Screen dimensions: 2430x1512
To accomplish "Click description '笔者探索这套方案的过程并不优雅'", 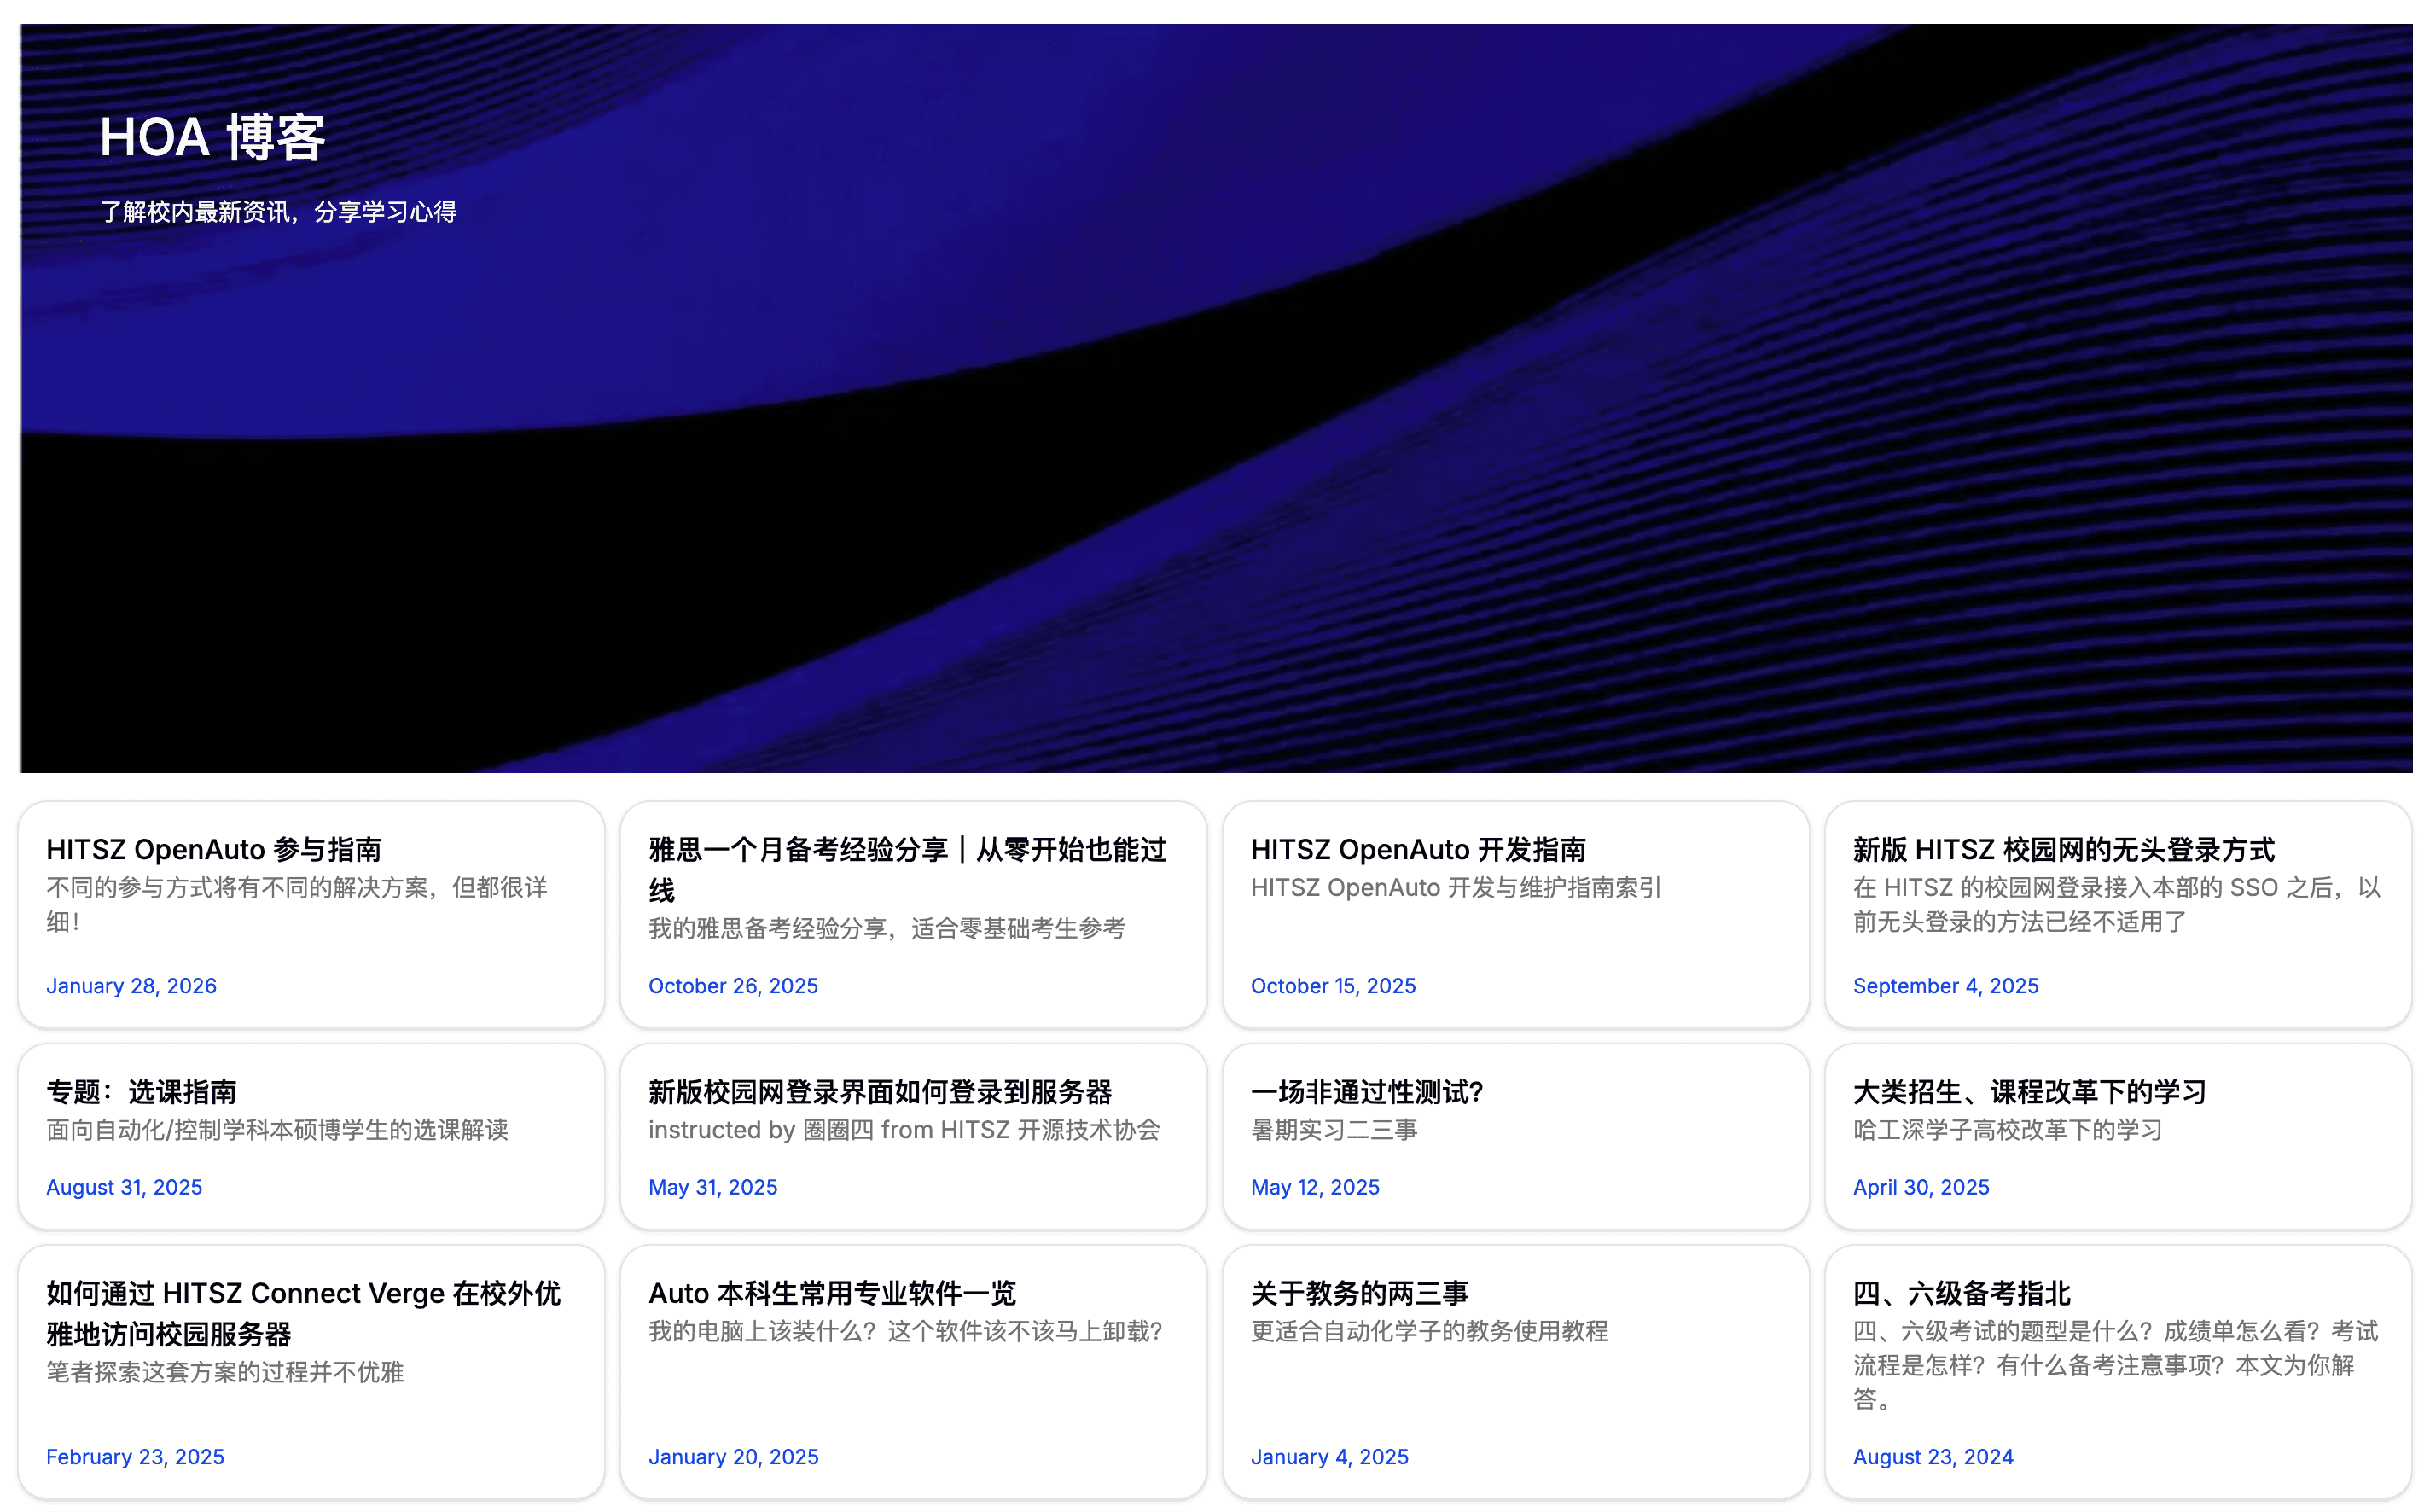I will pos(225,1372).
